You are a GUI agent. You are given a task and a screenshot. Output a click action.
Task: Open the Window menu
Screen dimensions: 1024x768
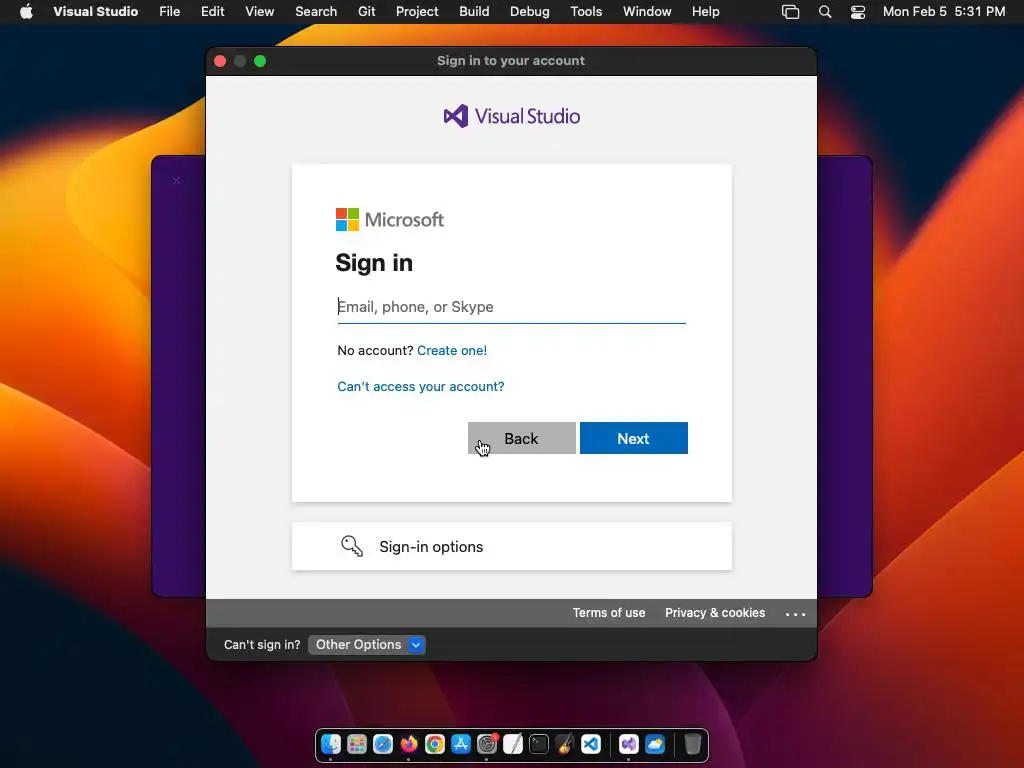tap(647, 11)
